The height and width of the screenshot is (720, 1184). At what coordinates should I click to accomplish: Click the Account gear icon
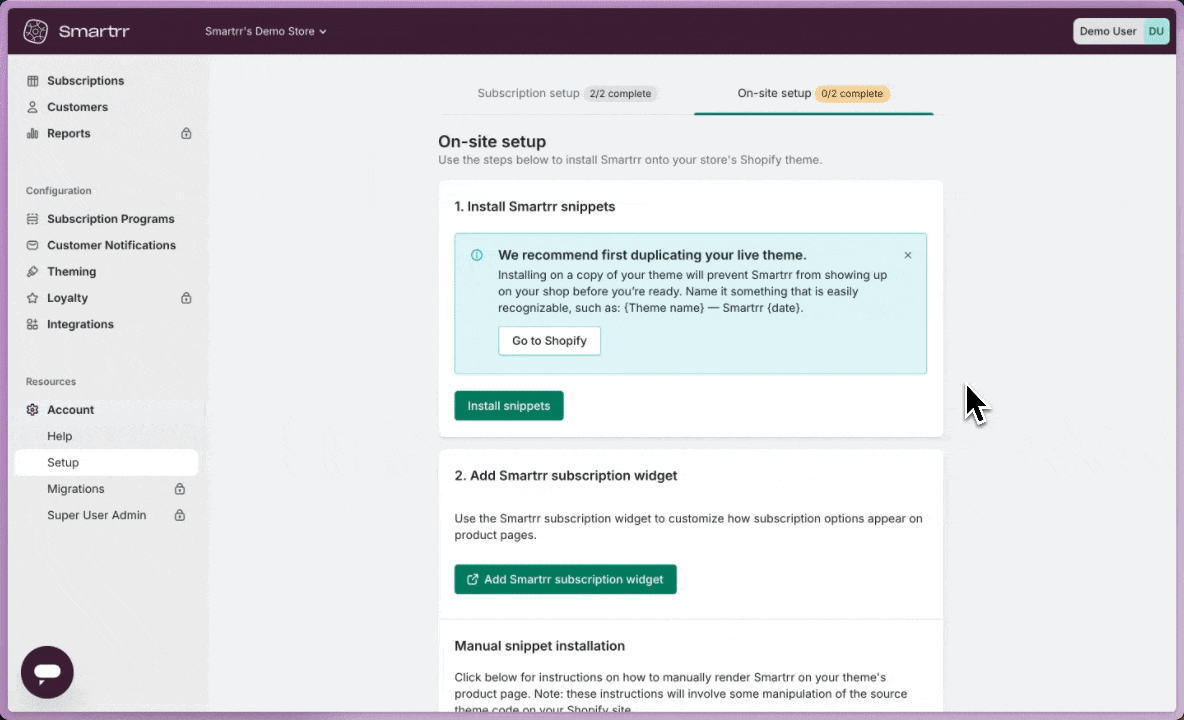point(32,410)
